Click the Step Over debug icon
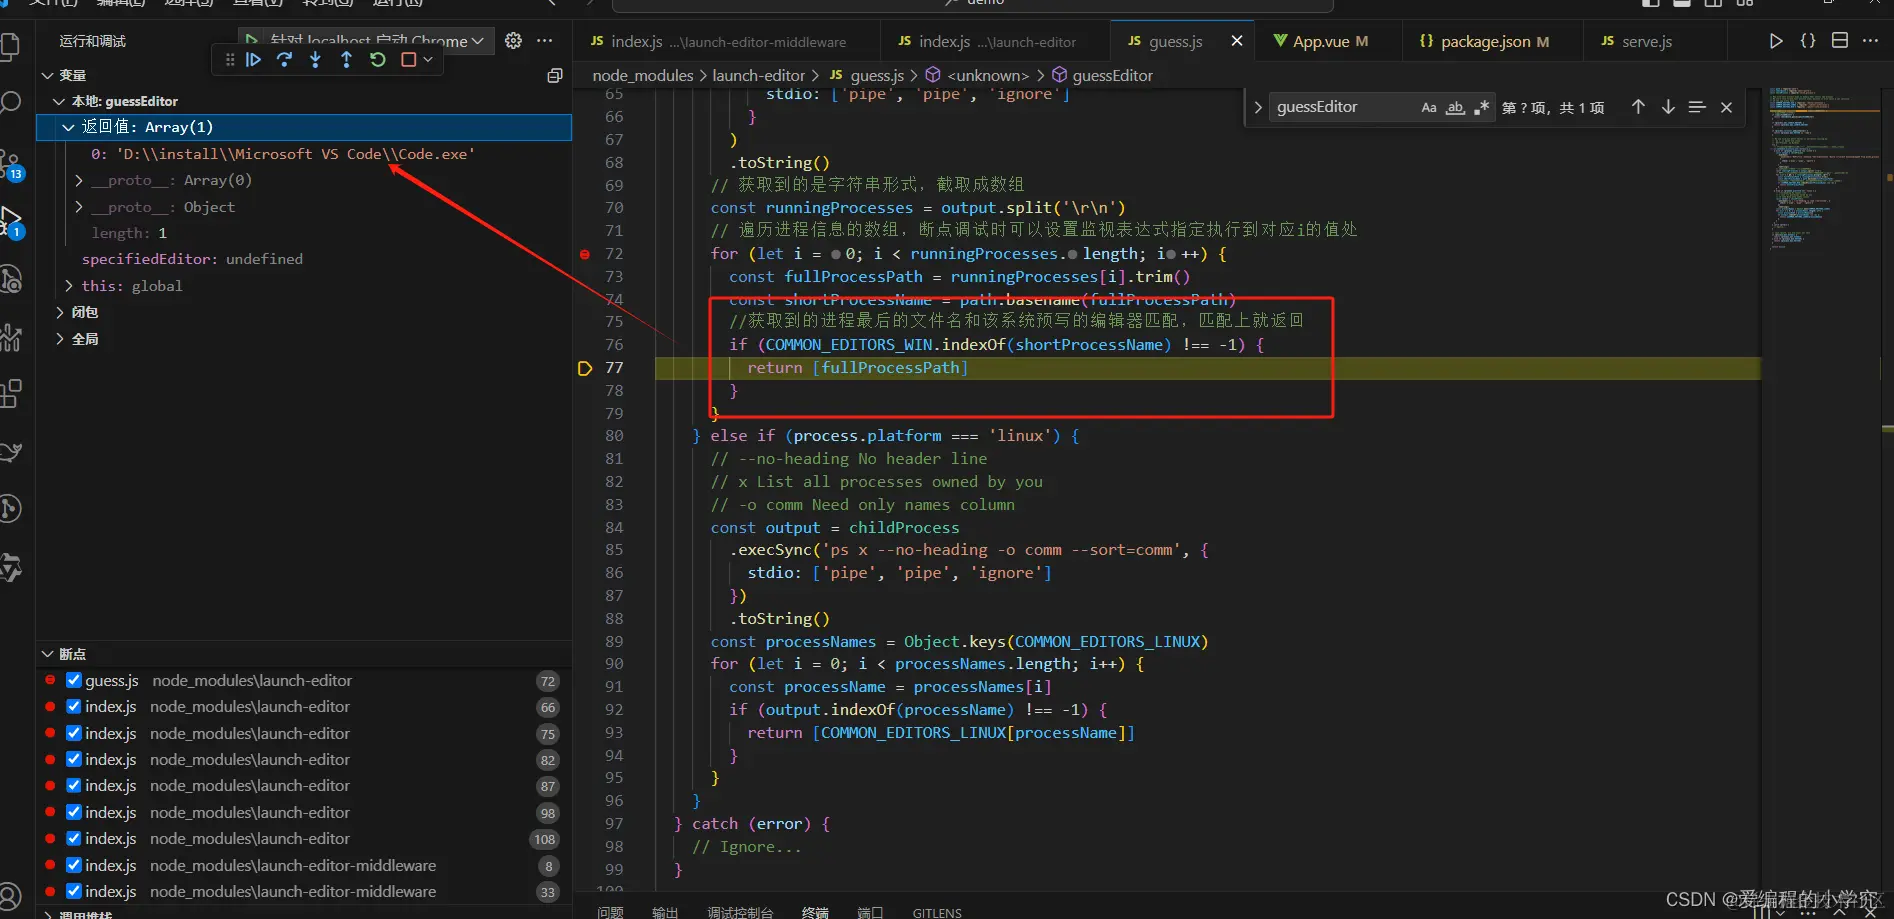 (284, 60)
